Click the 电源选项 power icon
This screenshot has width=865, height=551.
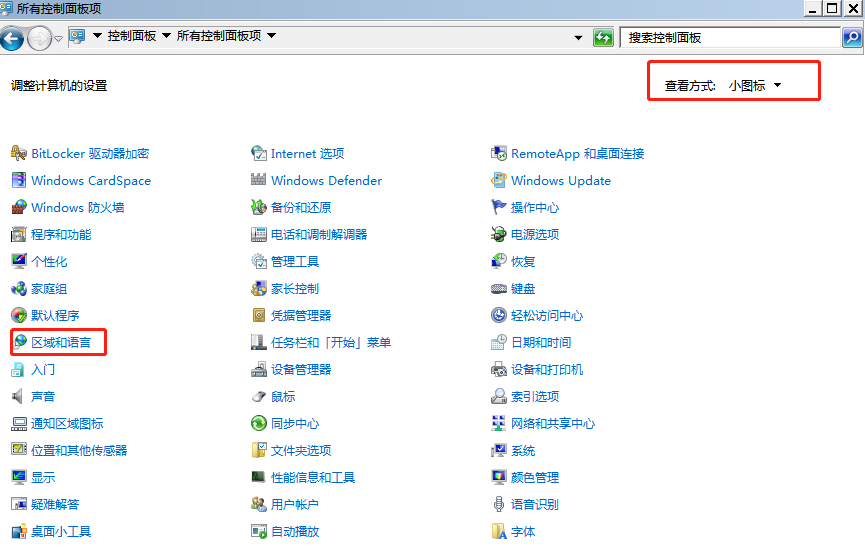pyautogui.click(x=499, y=235)
